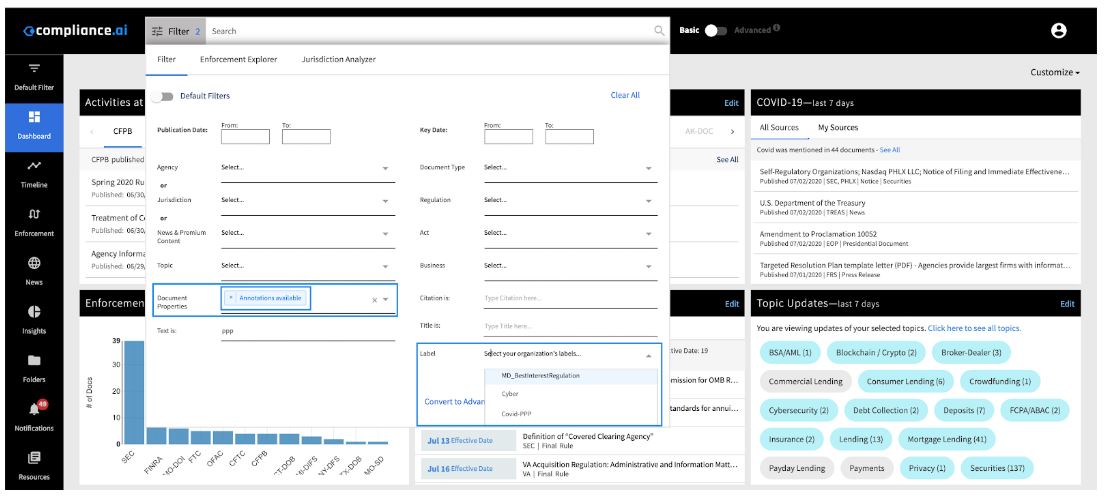The width and height of the screenshot is (1105, 498).
Task: Click the previous agency arrow beside CFPB
Action: coord(92,131)
